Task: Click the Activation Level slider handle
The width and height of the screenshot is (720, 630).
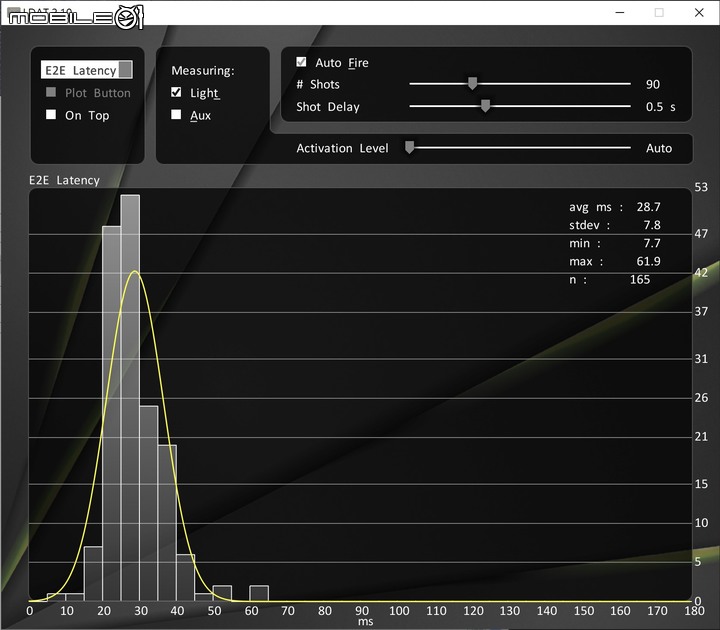Action: pyautogui.click(x=410, y=147)
